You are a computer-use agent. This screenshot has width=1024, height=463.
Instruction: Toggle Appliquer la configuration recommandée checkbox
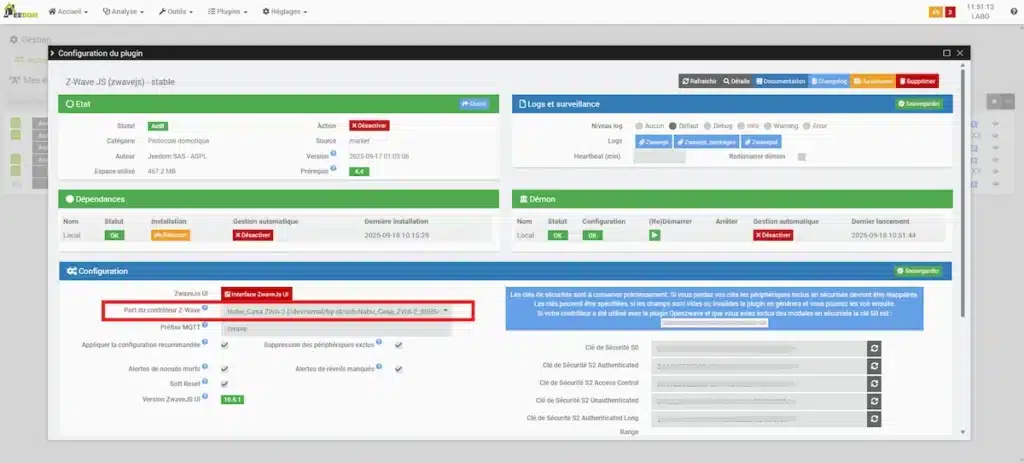click(225, 345)
